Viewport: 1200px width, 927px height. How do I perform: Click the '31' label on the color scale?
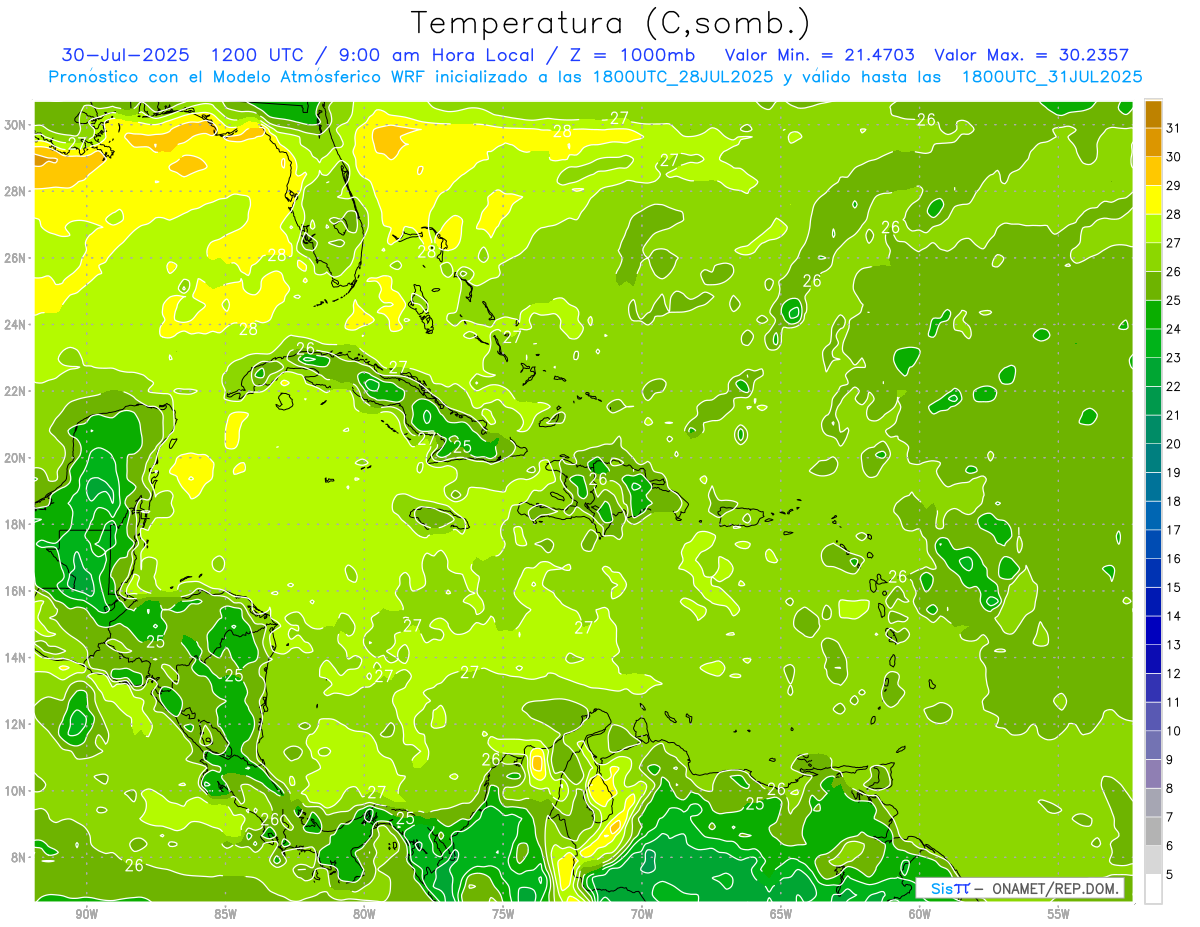click(x=1174, y=128)
